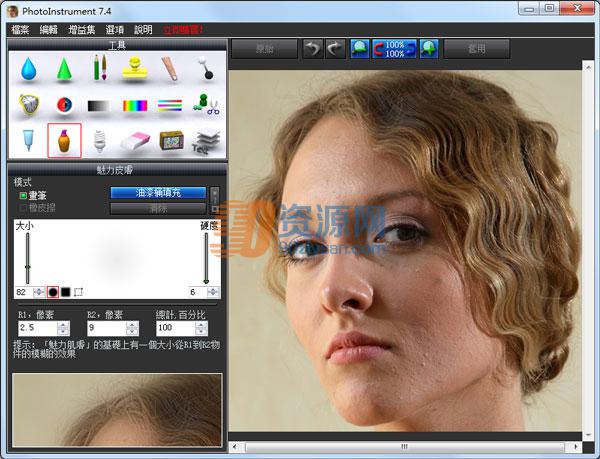
Task: Click the zoom in magnifier
Action: [429, 49]
